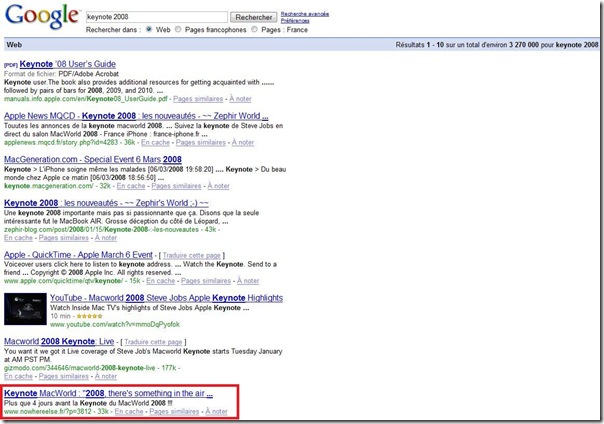The image size is (604, 424).
Task: Select the Pages francophones radio button
Action: [178, 29]
